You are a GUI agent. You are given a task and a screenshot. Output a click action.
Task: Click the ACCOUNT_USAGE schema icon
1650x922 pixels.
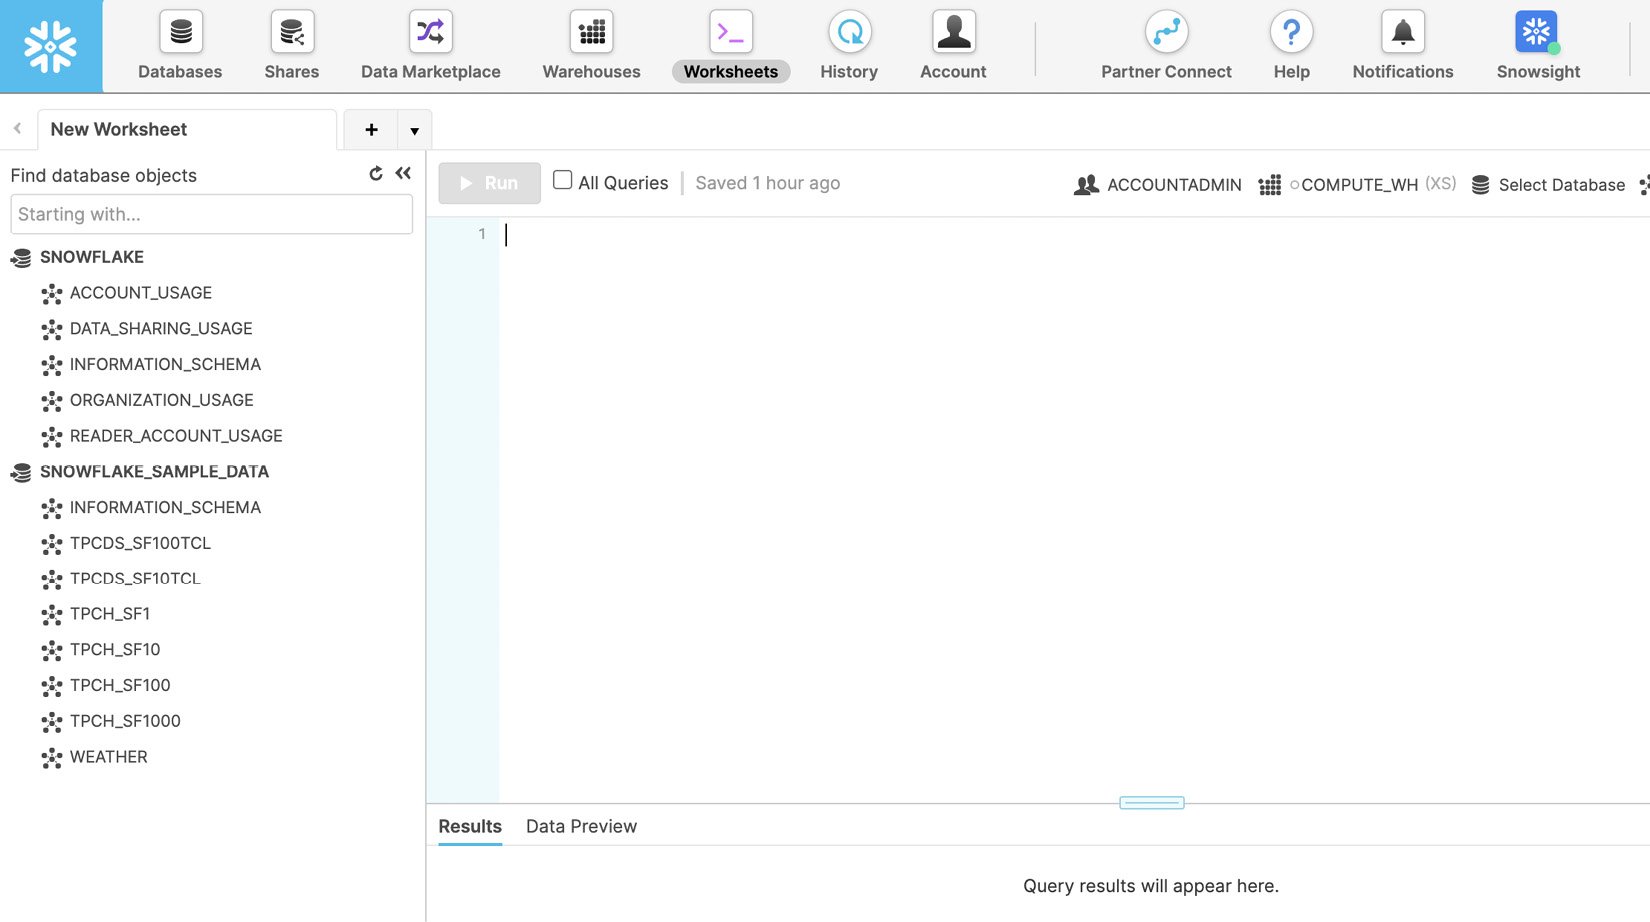52,294
